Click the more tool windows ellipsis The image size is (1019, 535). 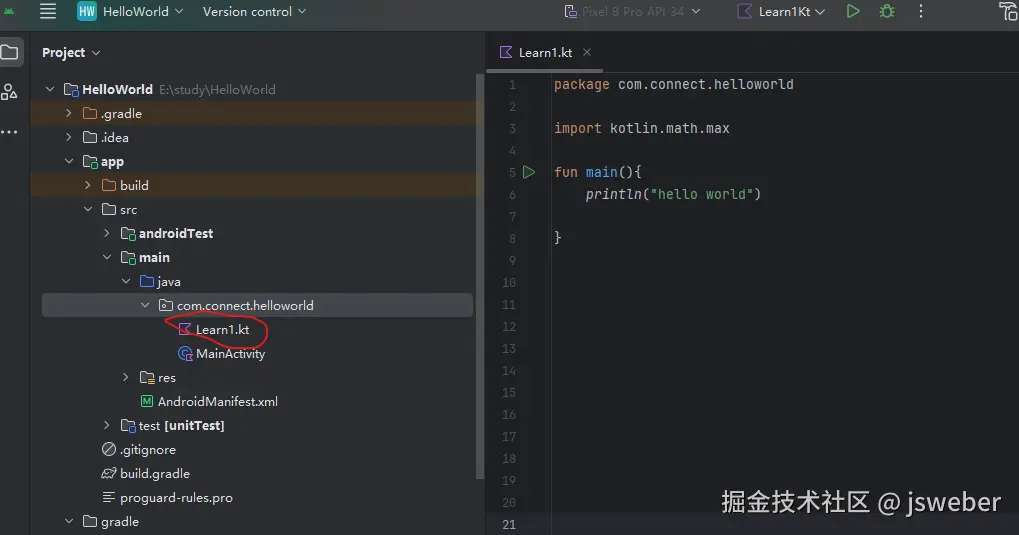[10, 132]
